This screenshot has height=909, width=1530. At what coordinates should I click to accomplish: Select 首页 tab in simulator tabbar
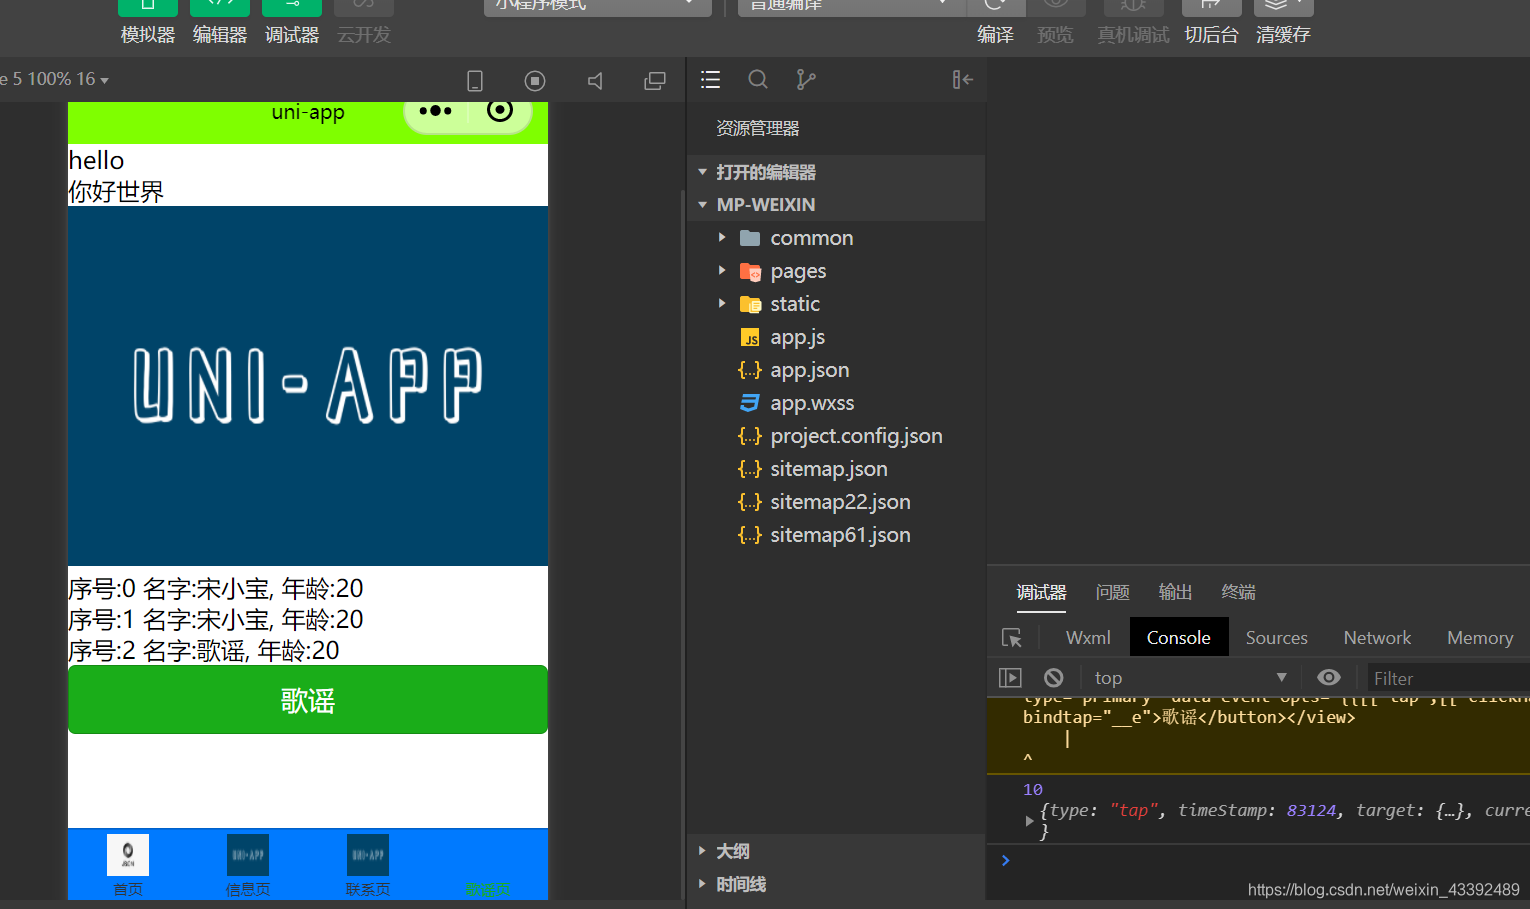click(x=128, y=865)
